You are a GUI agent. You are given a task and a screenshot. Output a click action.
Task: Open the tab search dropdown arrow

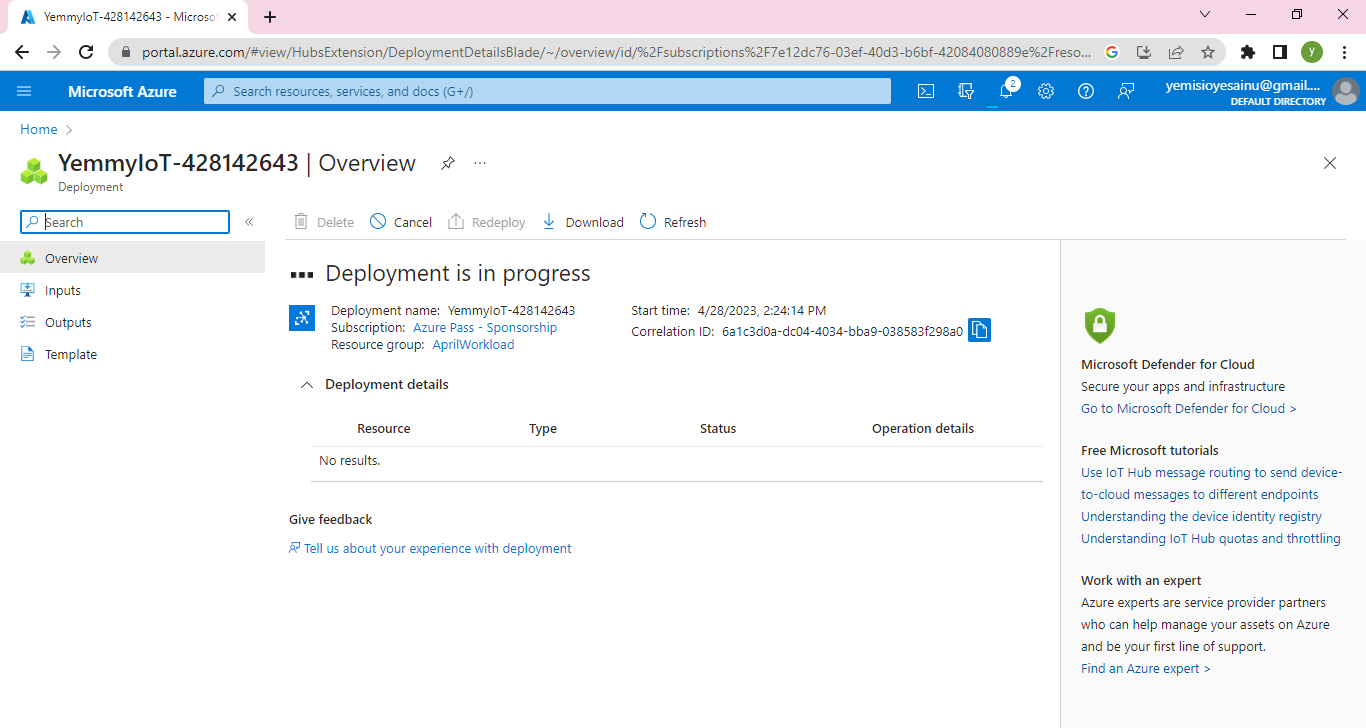point(1204,15)
